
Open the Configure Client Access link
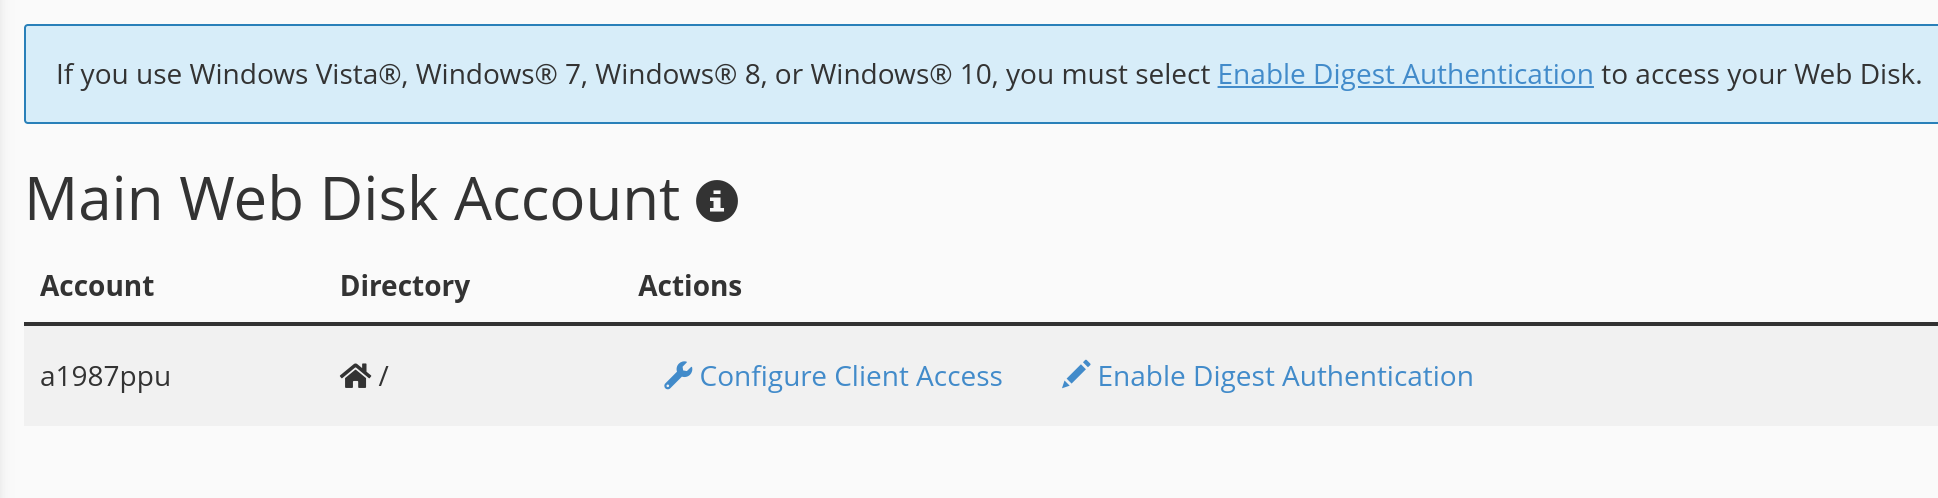point(850,376)
